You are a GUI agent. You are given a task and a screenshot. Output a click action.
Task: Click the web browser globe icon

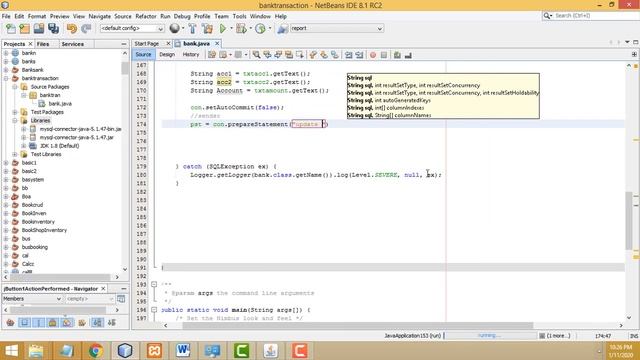click(175, 28)
